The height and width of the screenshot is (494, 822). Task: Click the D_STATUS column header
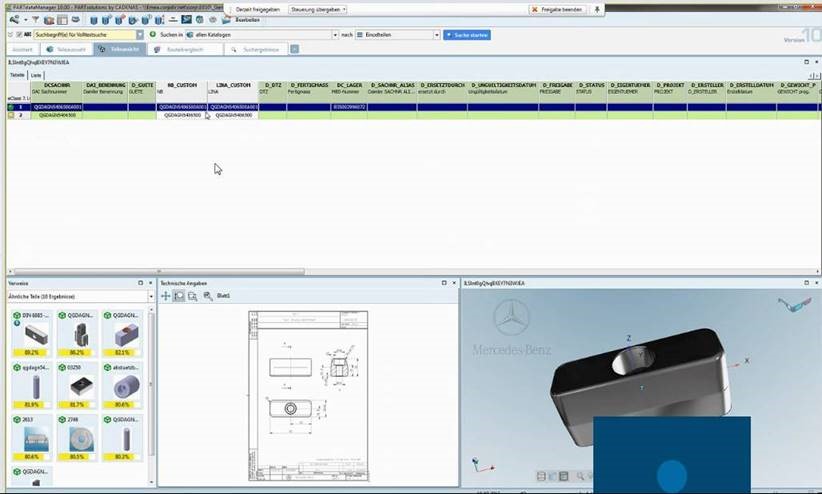pyautogui.click(x=591, y=86)
